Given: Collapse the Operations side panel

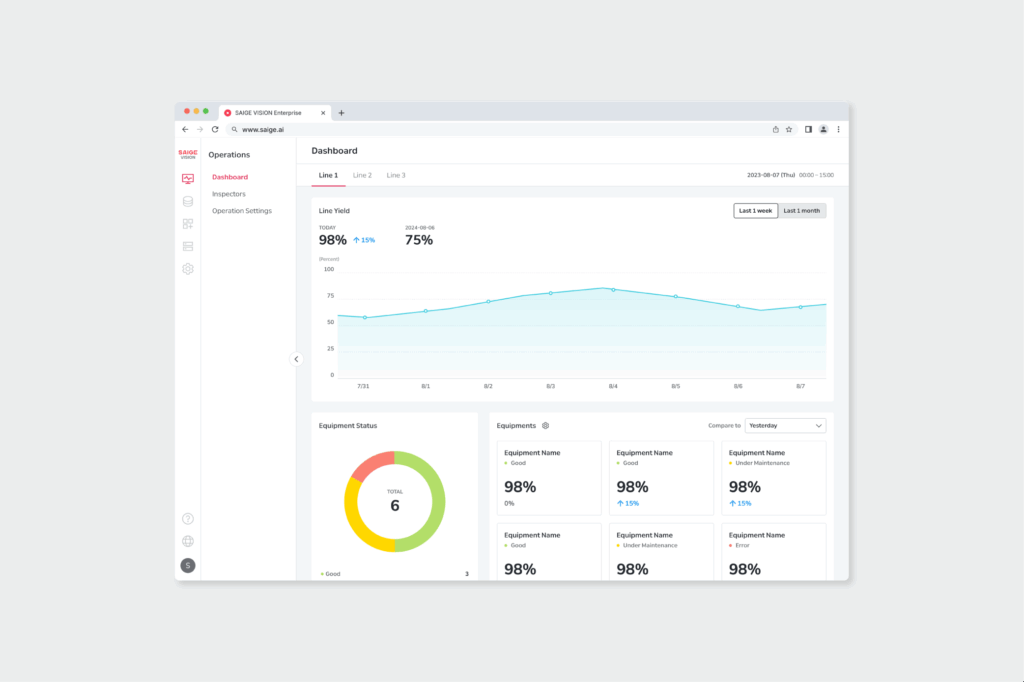Looking at the screenshot, I should (296, 359).
